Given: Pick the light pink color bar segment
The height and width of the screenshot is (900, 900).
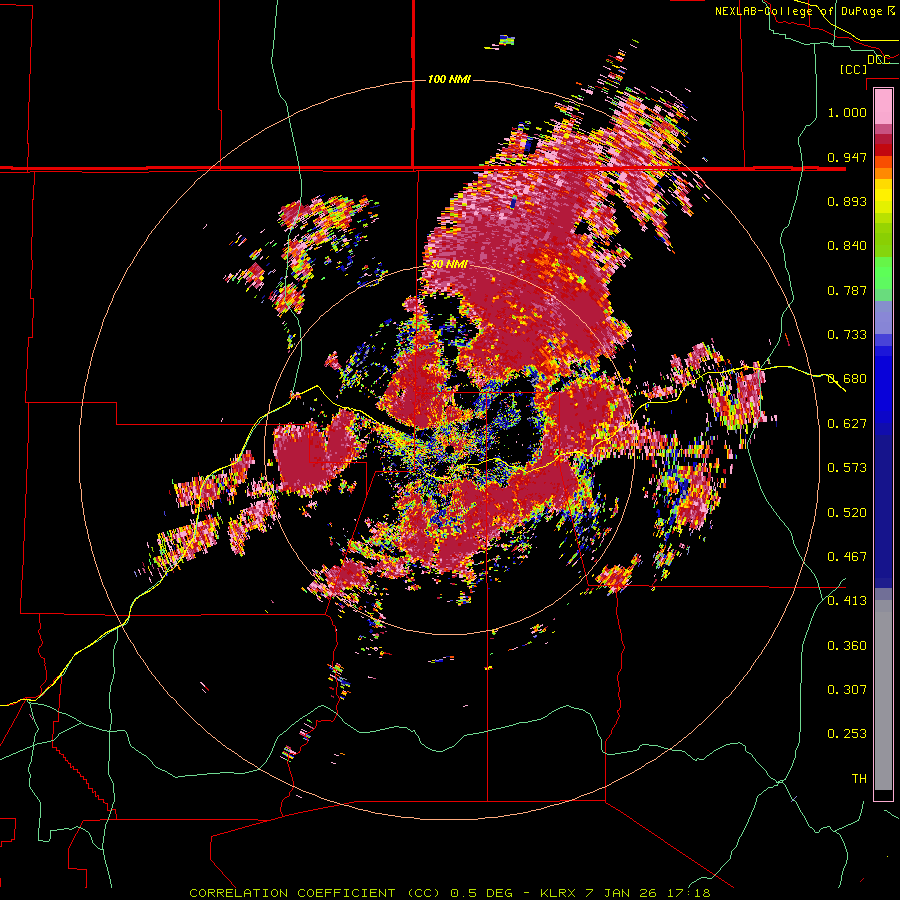Looking at the screenshot, I should [x=883, y=106].
